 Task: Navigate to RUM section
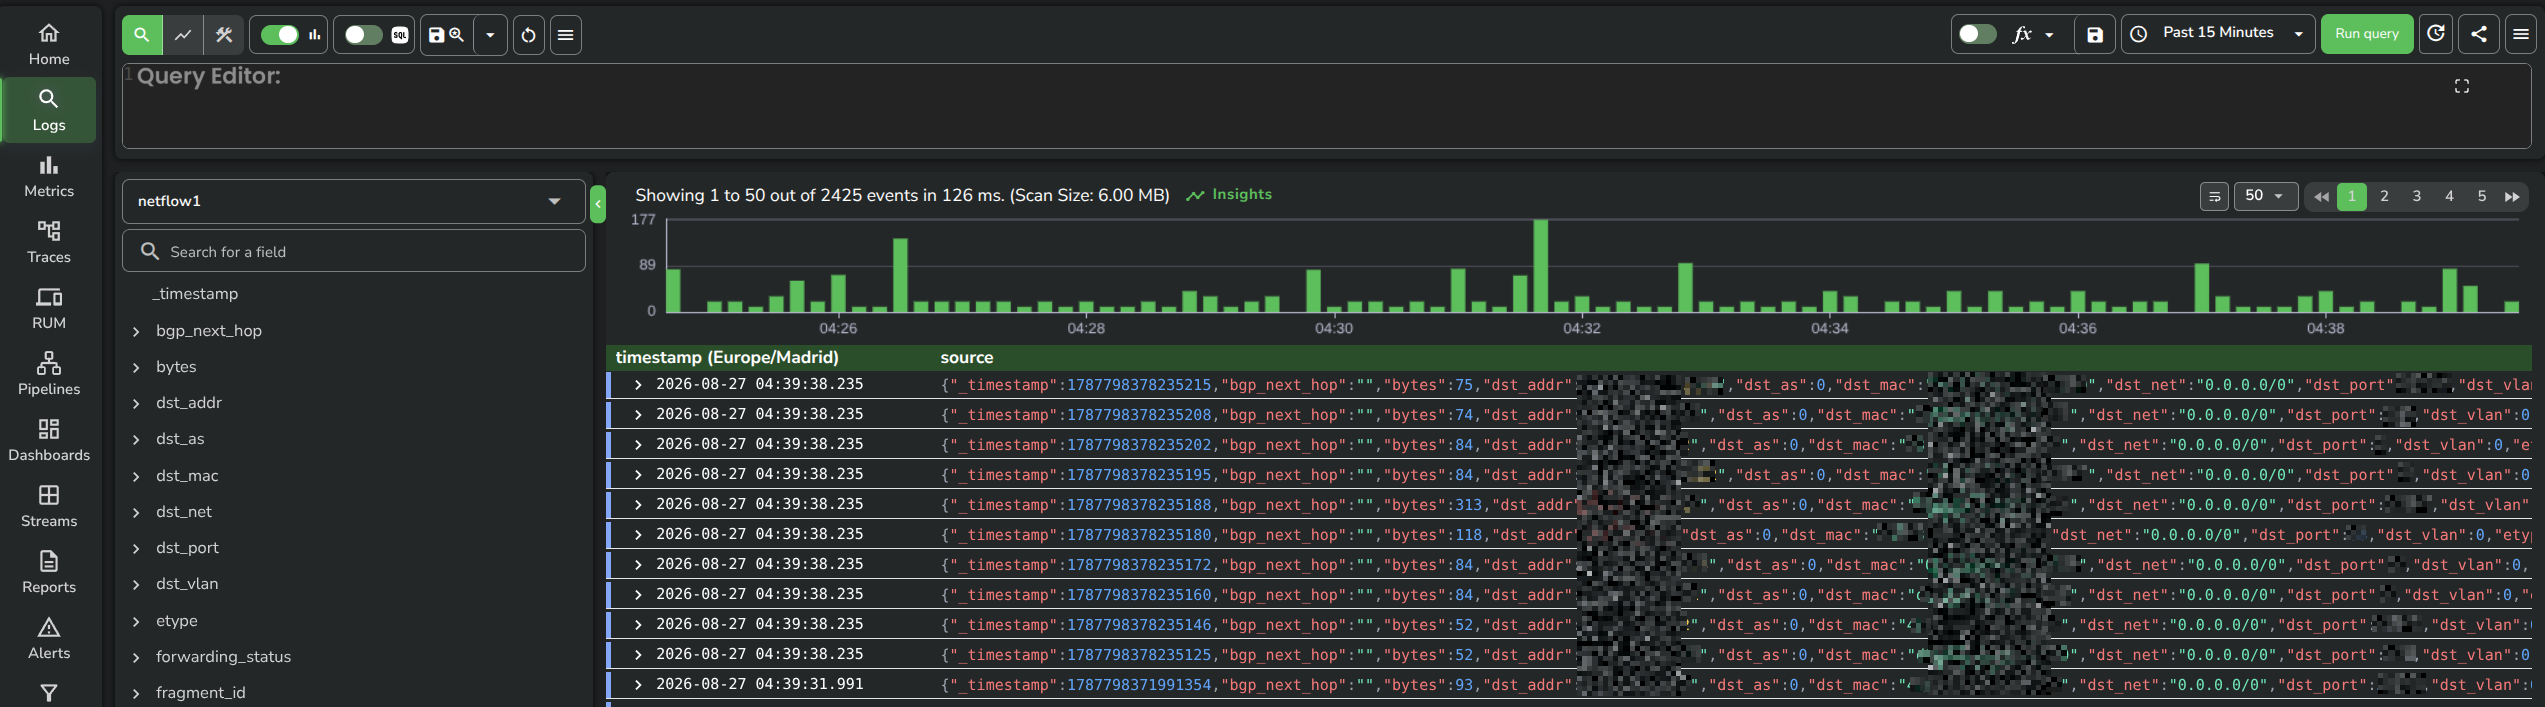point(48,308)
